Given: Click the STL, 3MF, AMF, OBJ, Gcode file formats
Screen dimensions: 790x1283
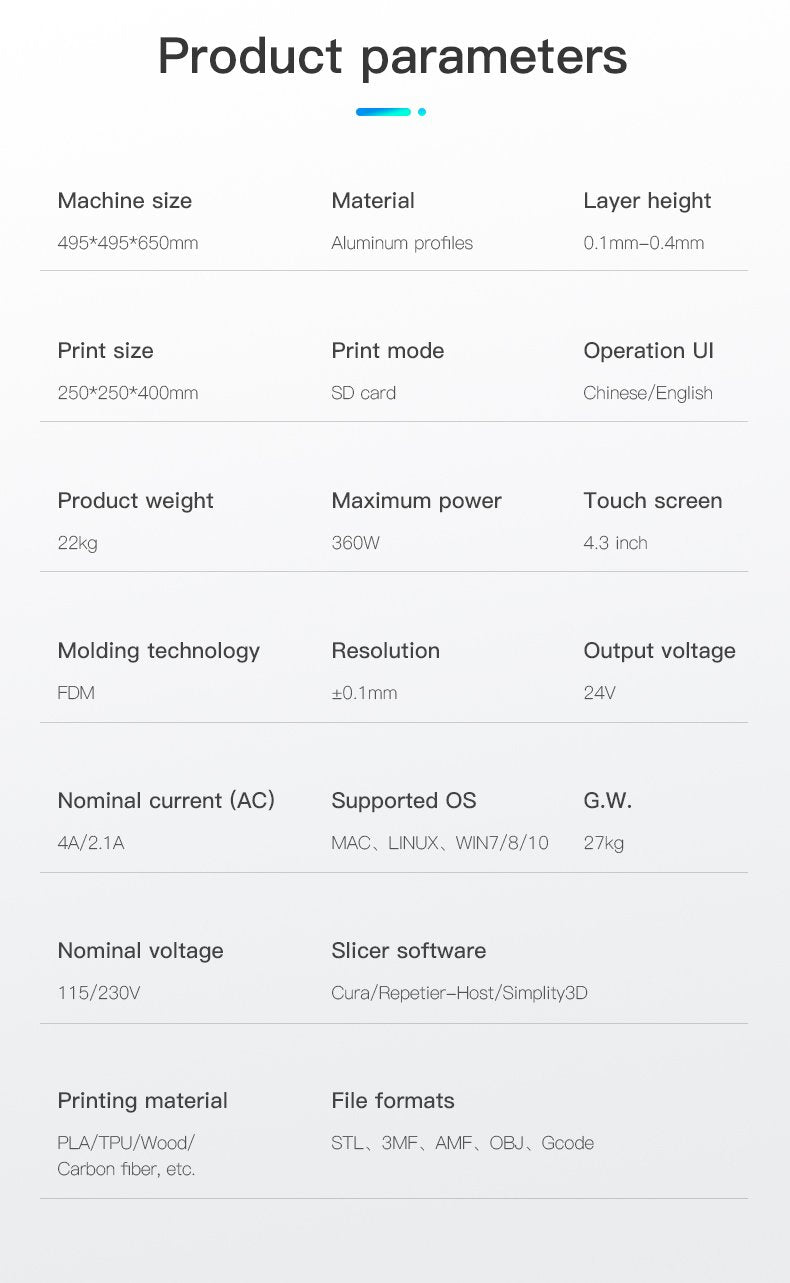Looking at the screenshot, I should pos(463,1143).
